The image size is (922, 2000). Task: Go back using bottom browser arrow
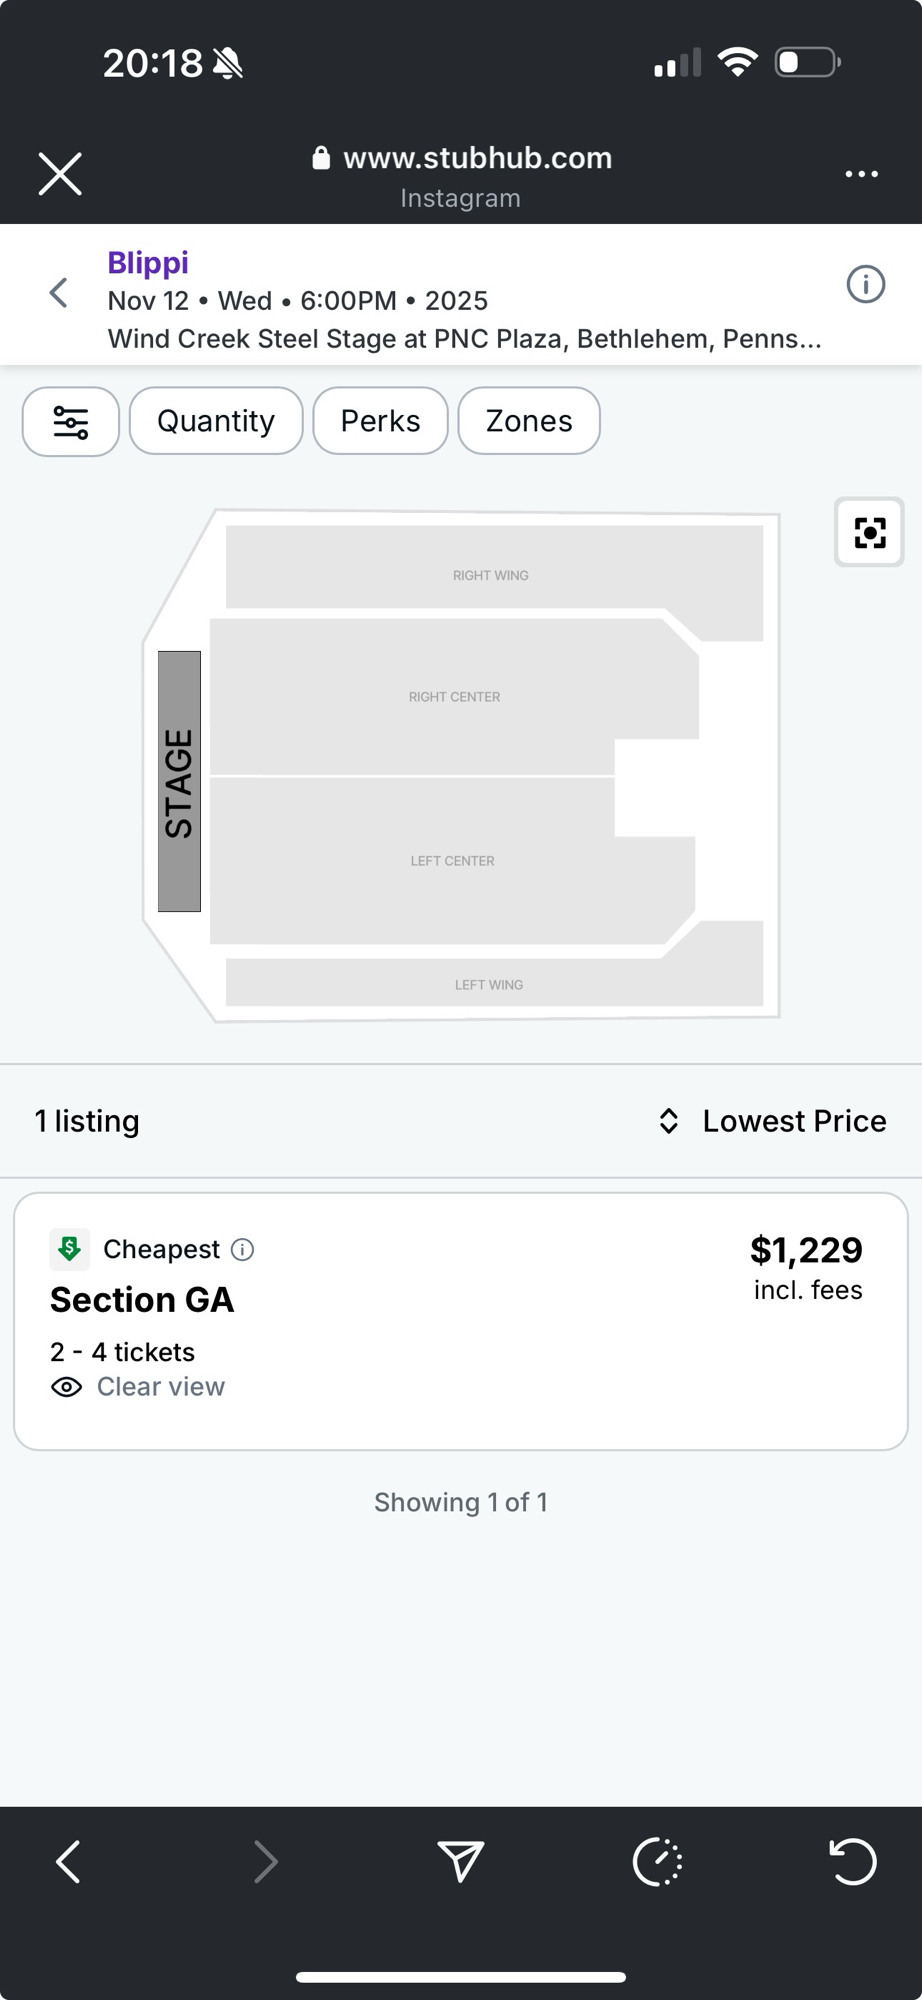68,1861
